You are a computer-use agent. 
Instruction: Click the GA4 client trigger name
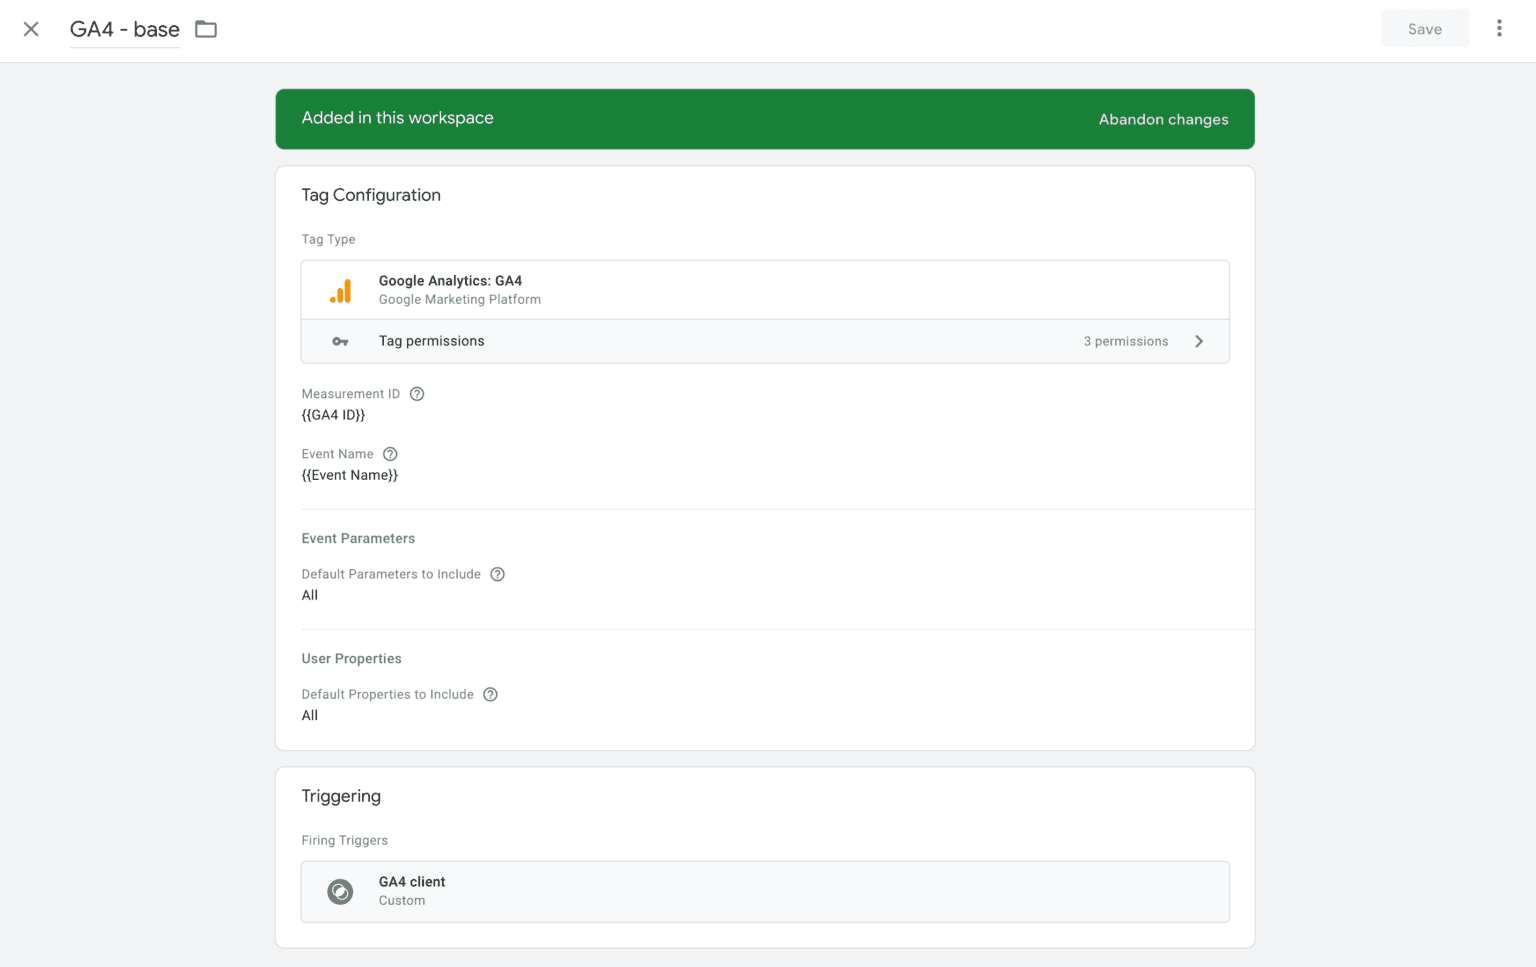click(x=412, y=882)
